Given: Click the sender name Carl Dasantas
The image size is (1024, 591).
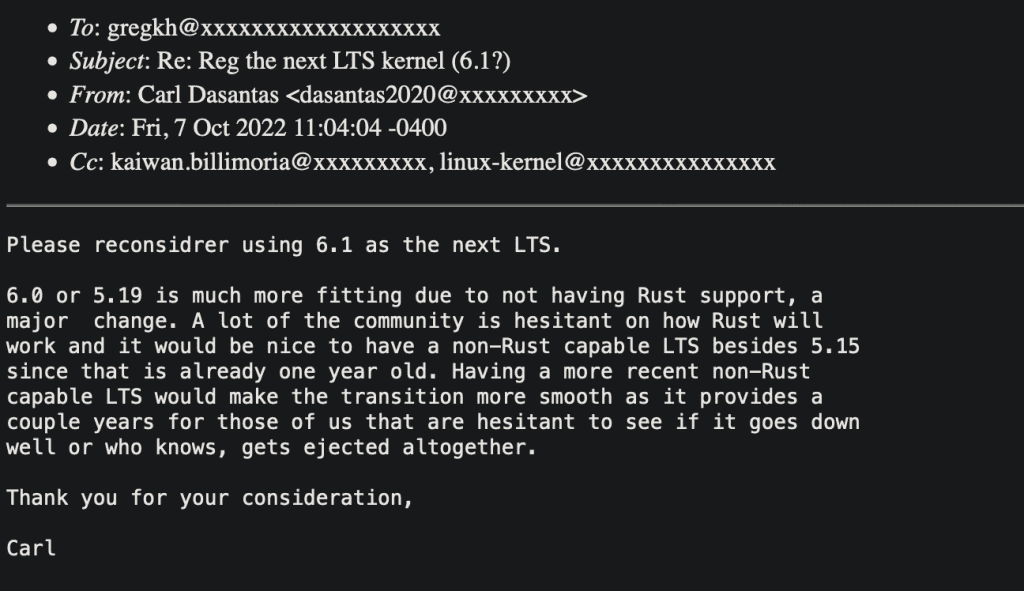Looking at the screenshot, I should click(x=208, y=95).
